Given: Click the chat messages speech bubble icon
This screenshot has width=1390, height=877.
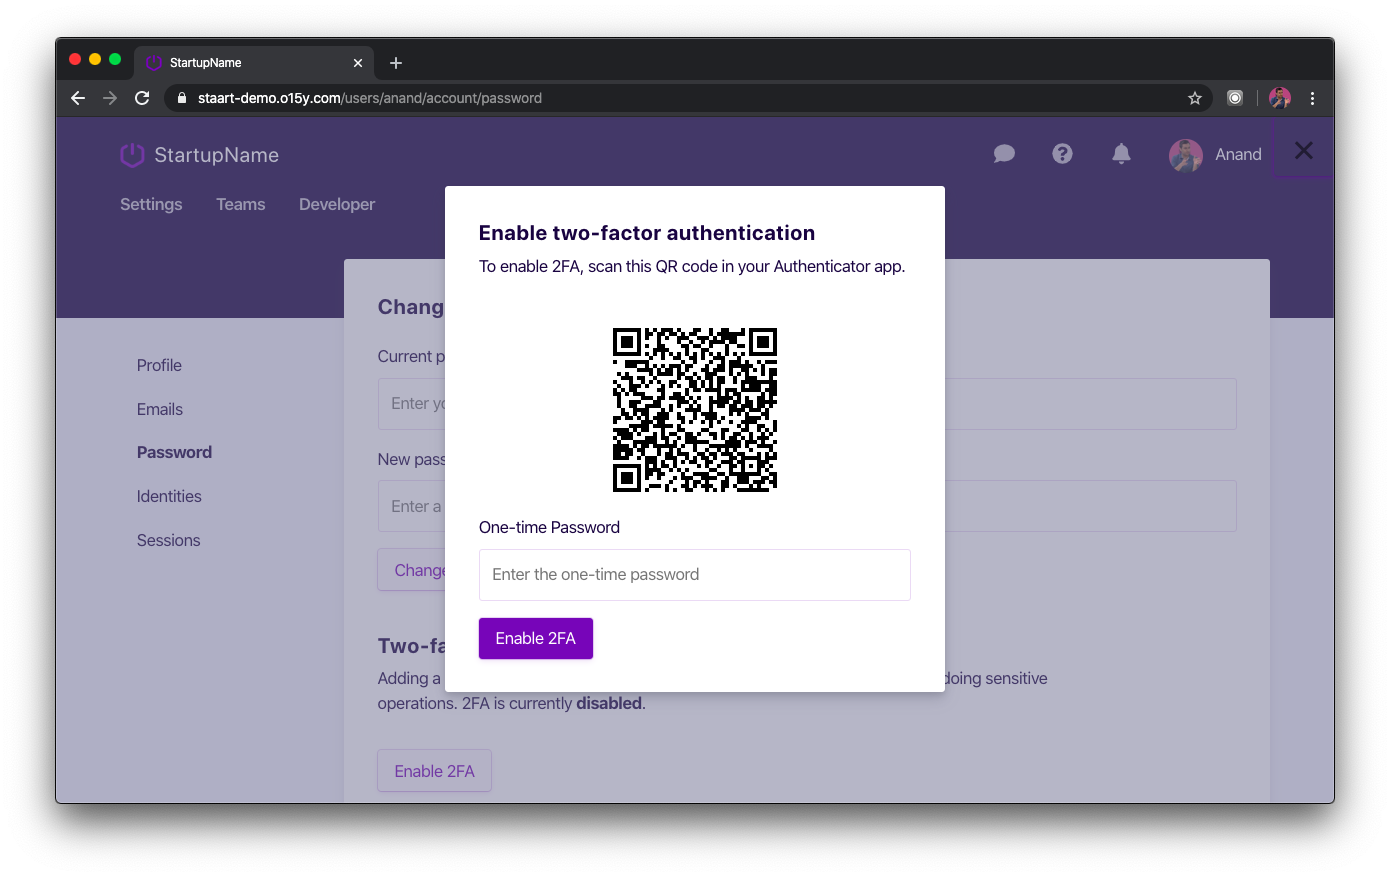Looking at the screenshot, I should pos(1004,154).
